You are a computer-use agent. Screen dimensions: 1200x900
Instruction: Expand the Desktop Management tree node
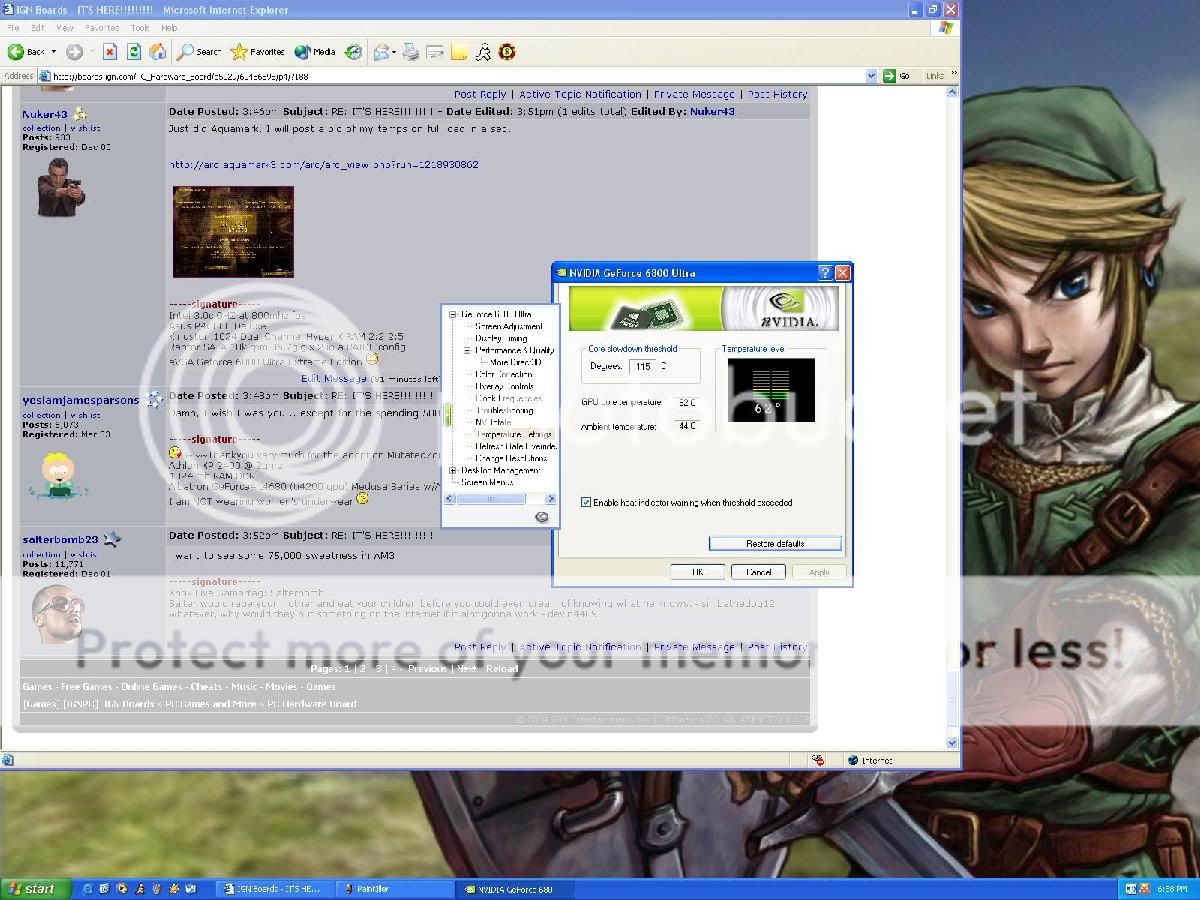pos(453,470)
